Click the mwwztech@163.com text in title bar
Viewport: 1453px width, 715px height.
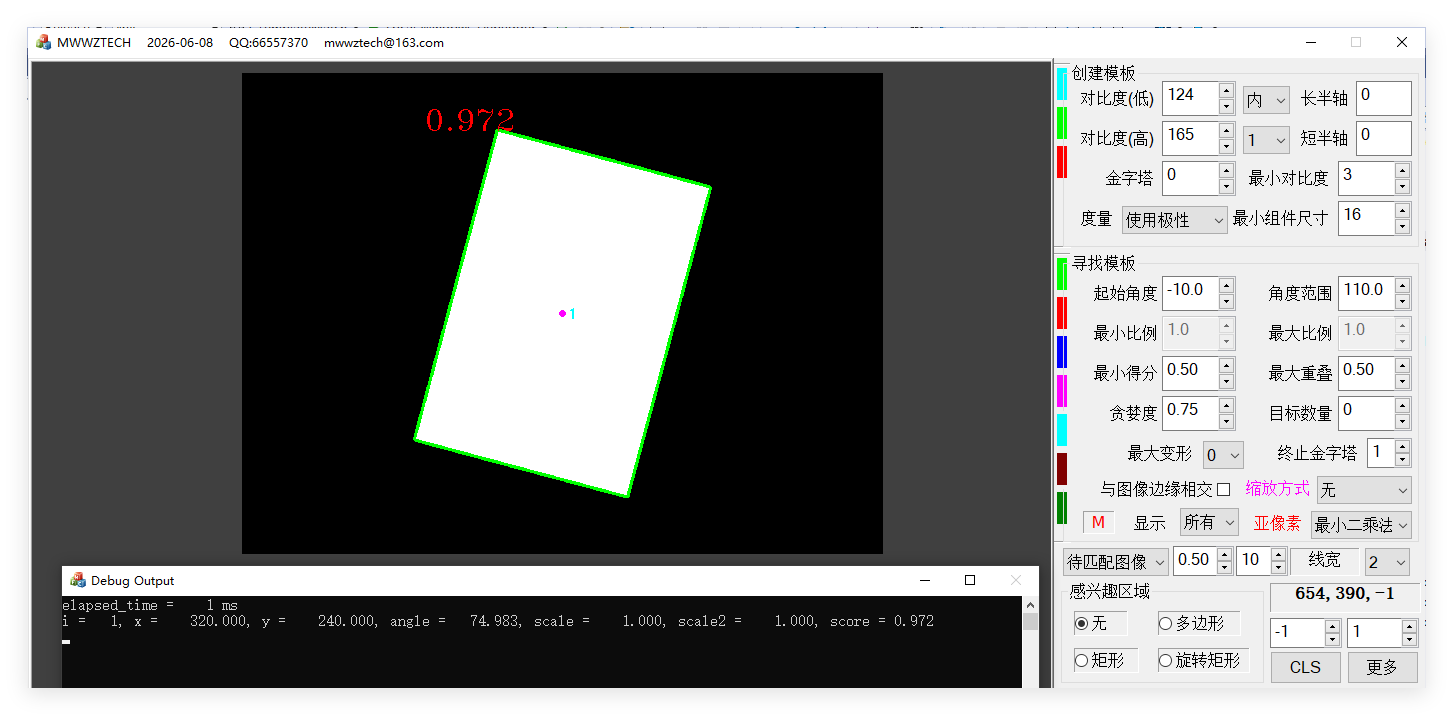tap(384, 42)
